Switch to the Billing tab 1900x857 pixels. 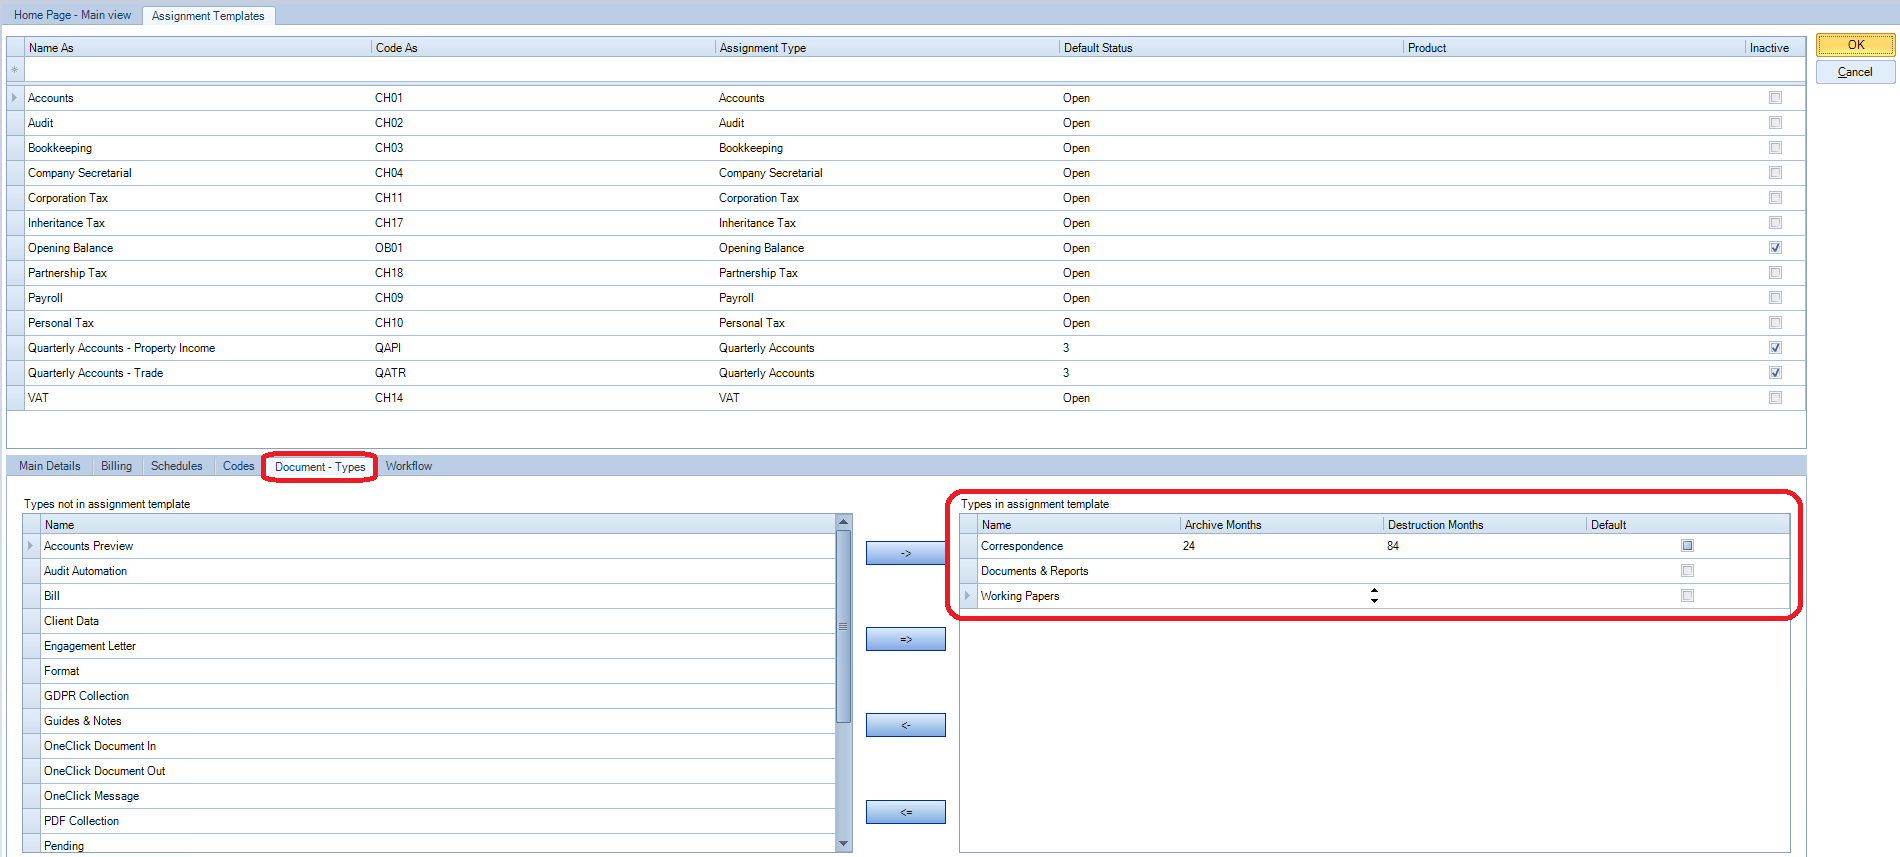(x=116, y=466)
